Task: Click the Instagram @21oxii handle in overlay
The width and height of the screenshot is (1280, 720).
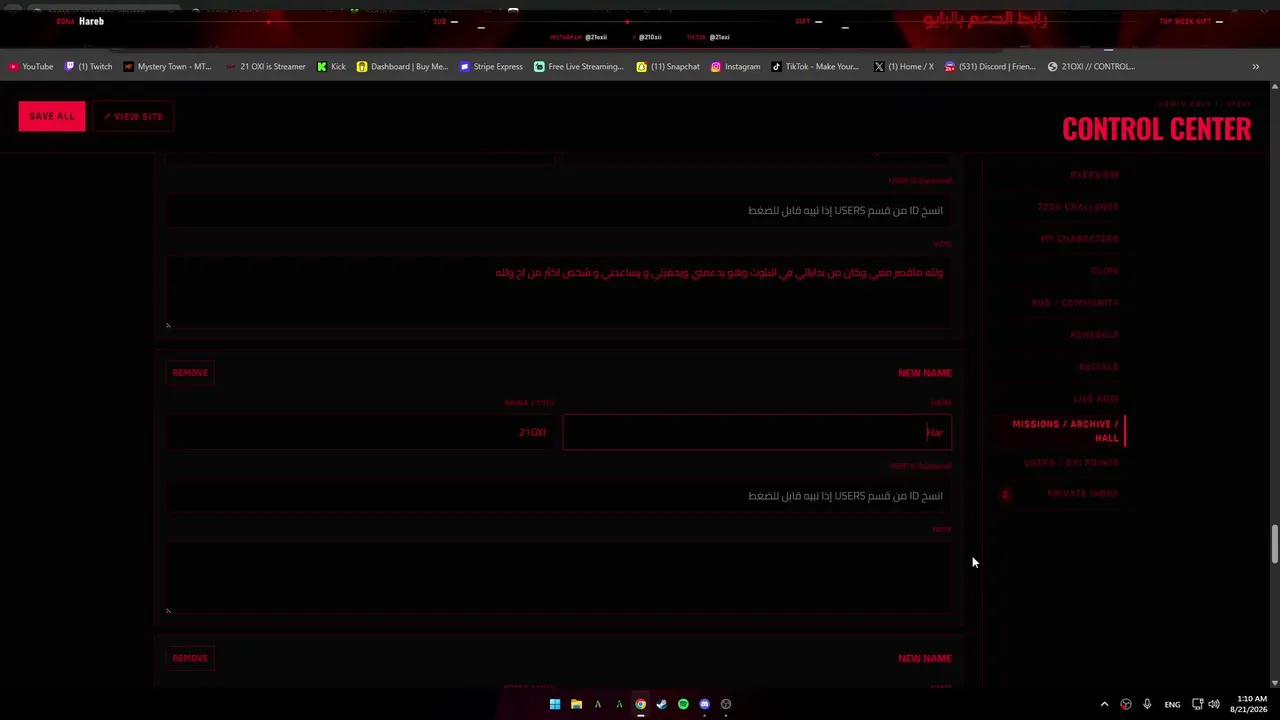Action: pyautogui.click(x=596, y=37)
